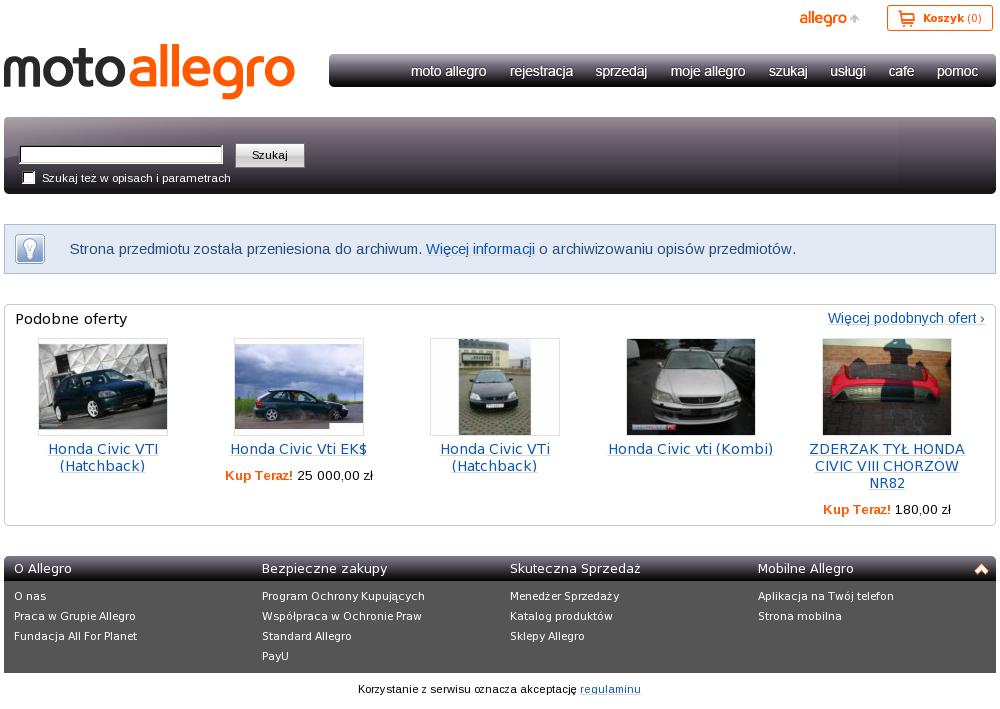Open Współpraca w Ochronie Praw link

[342, 617]
